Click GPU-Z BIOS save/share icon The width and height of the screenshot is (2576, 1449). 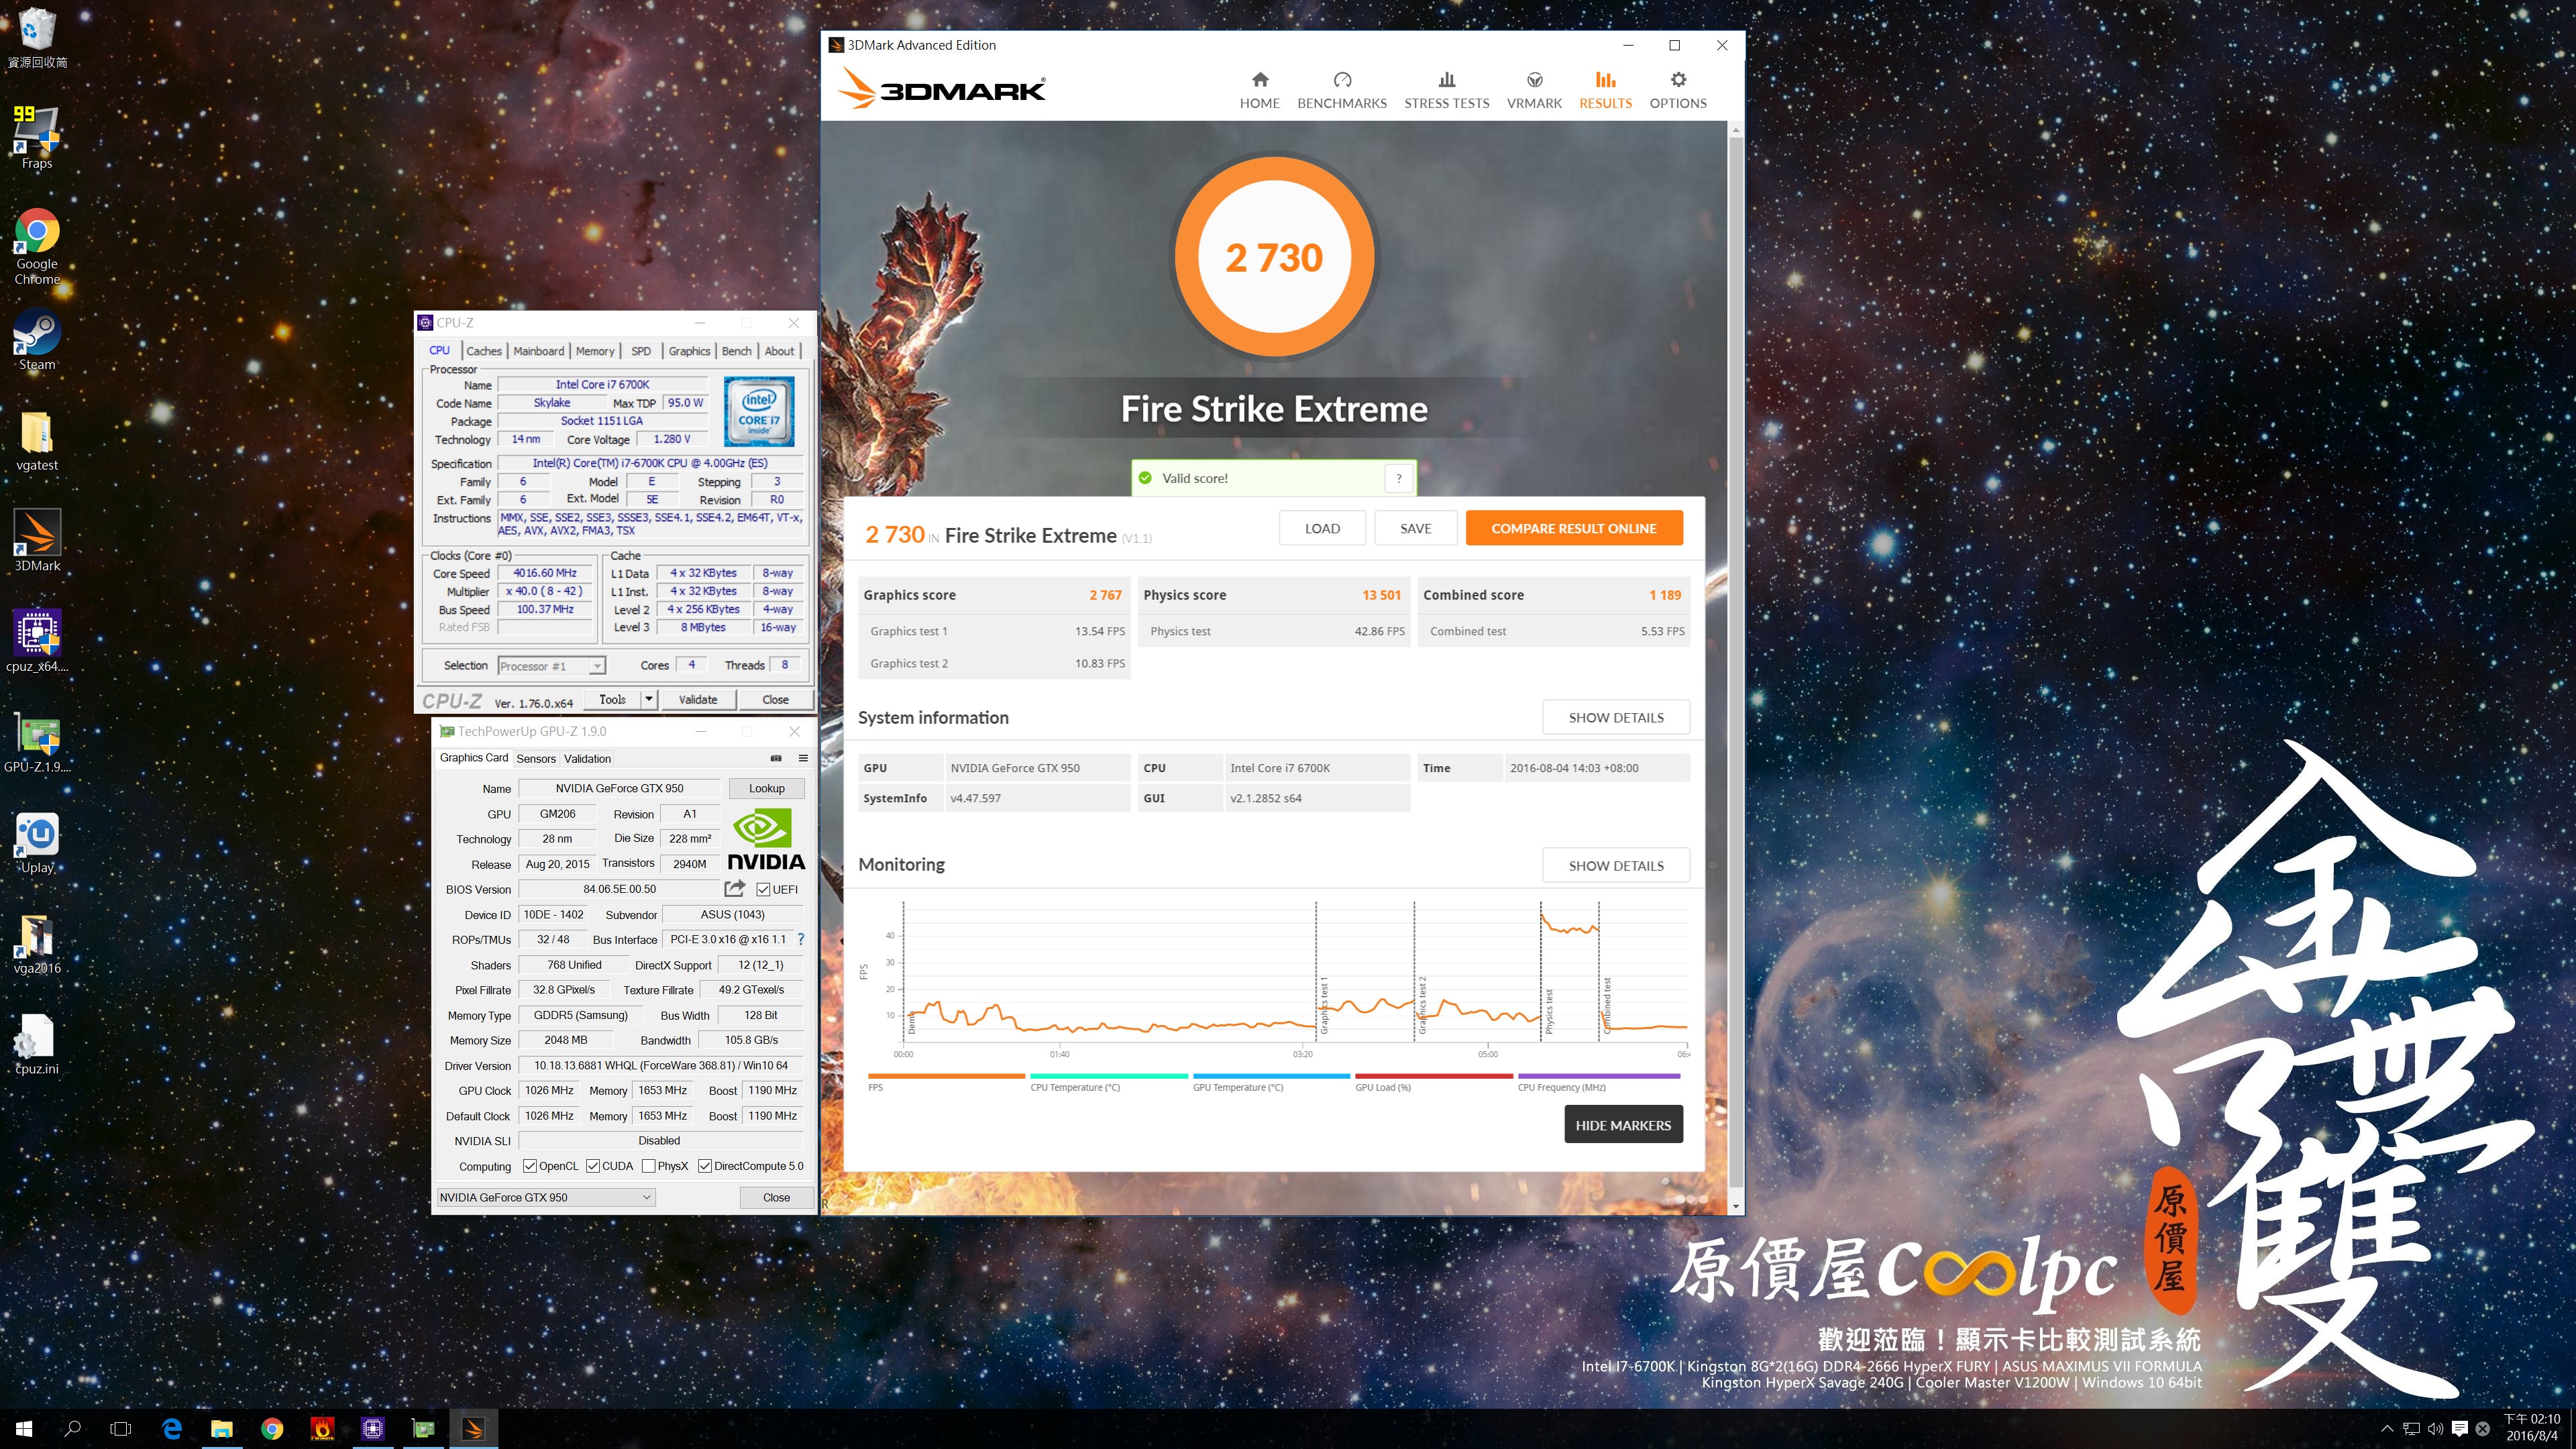pyautogui.click(x=735, y=888)
